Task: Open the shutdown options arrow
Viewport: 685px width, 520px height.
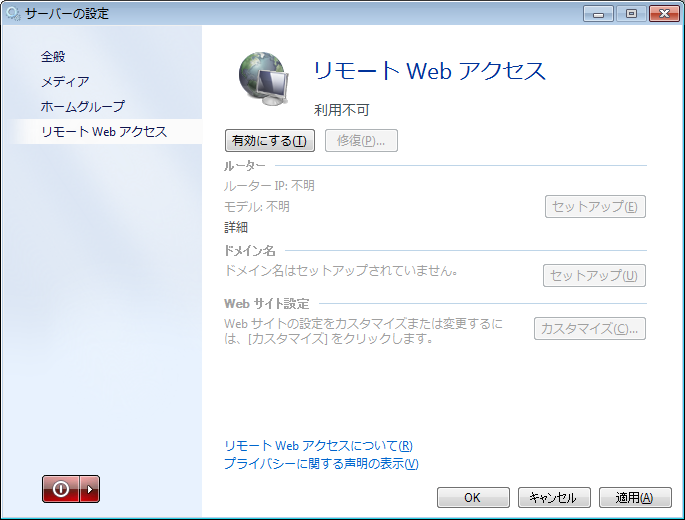Action: coord(90,489)
